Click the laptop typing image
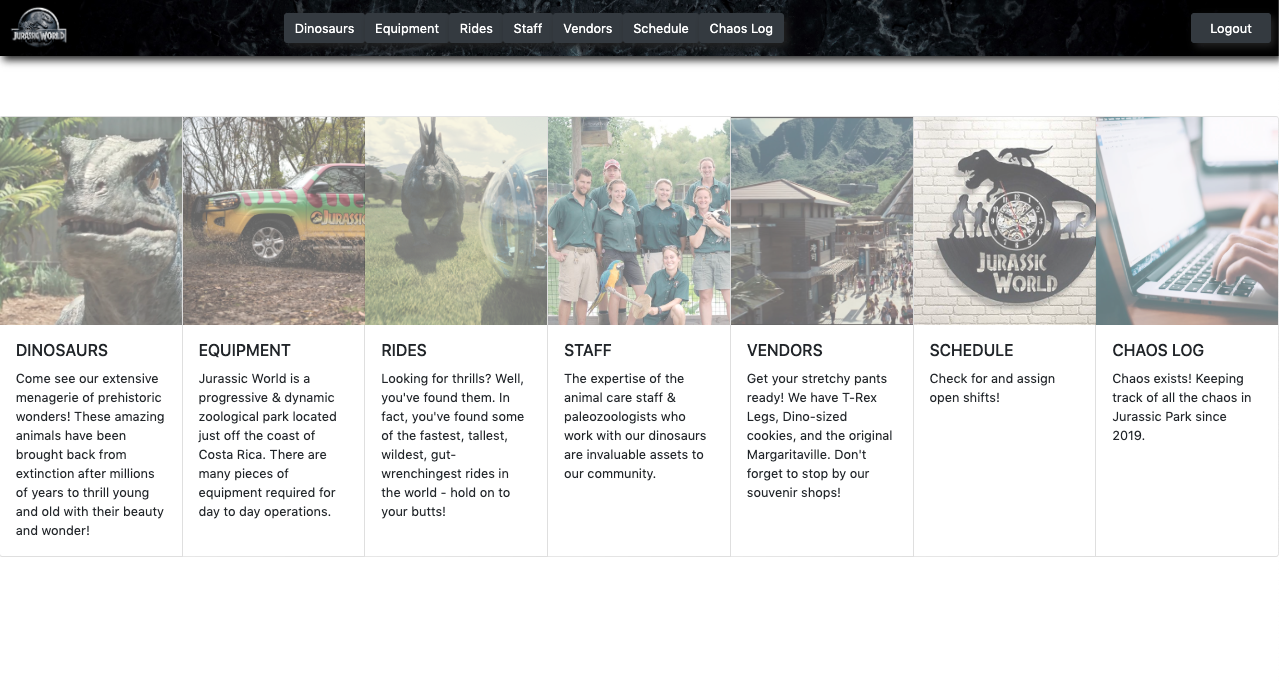The height and width of the screenshot is (683, 1279). 1187,221
